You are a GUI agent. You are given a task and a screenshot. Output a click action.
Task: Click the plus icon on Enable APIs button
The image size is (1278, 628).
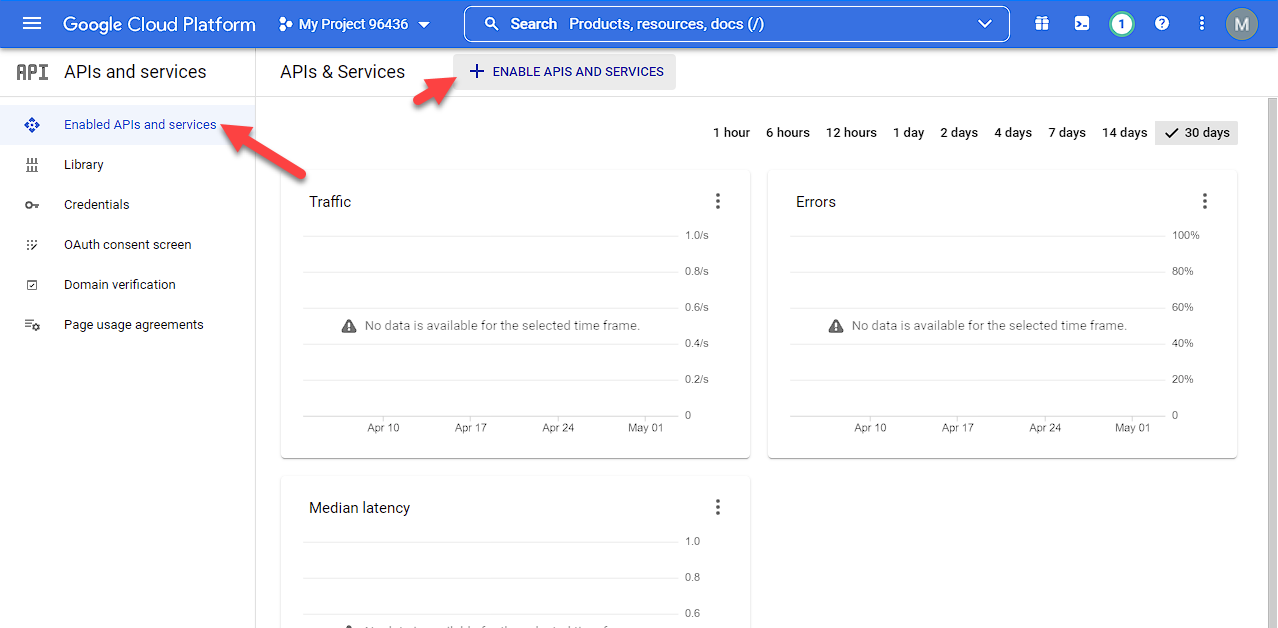point(477,72)
